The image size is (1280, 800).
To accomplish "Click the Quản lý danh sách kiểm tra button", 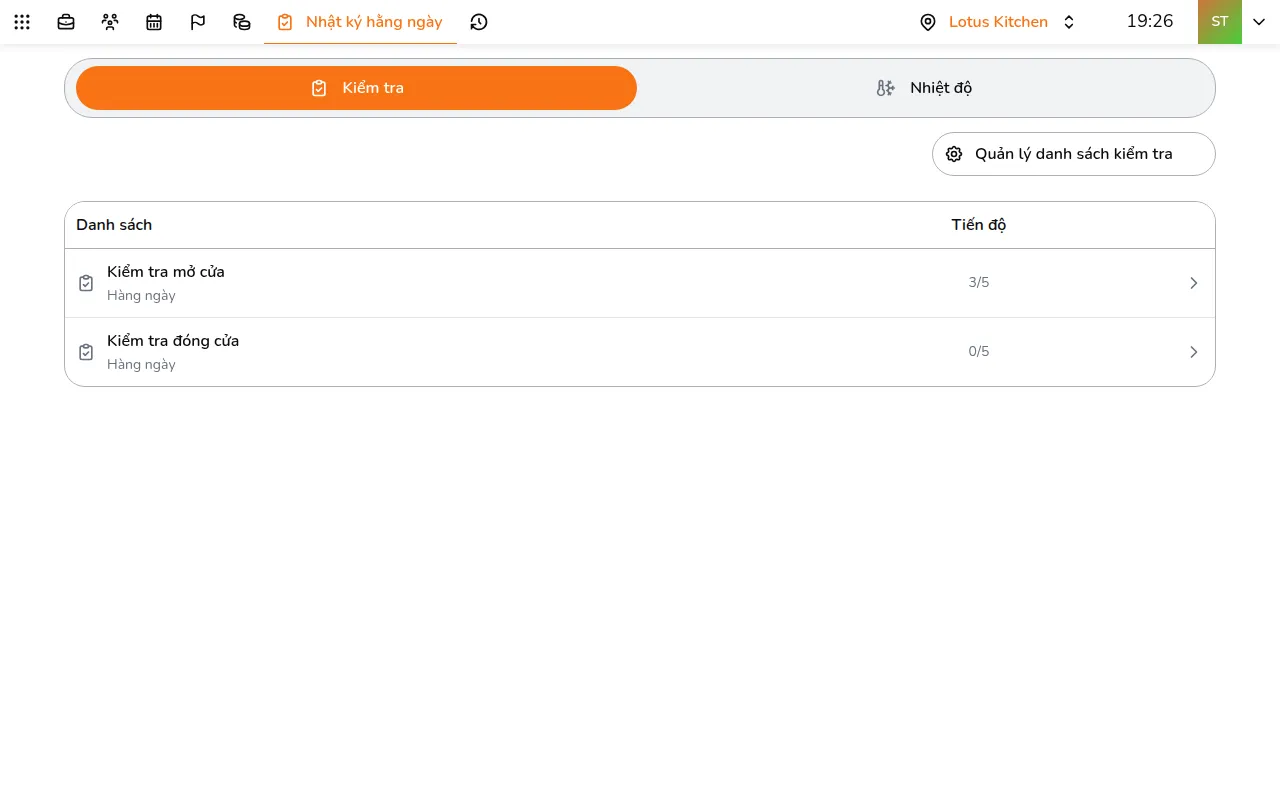I will coord(1074,154).
